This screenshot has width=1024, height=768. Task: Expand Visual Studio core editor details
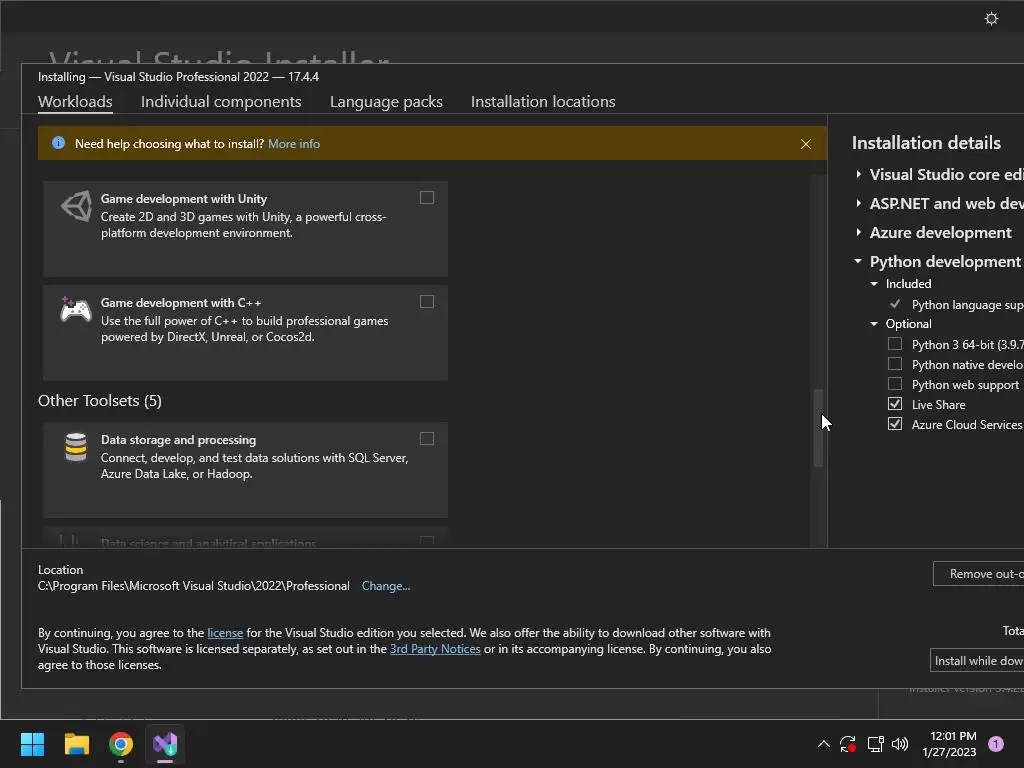click(858, 174)
